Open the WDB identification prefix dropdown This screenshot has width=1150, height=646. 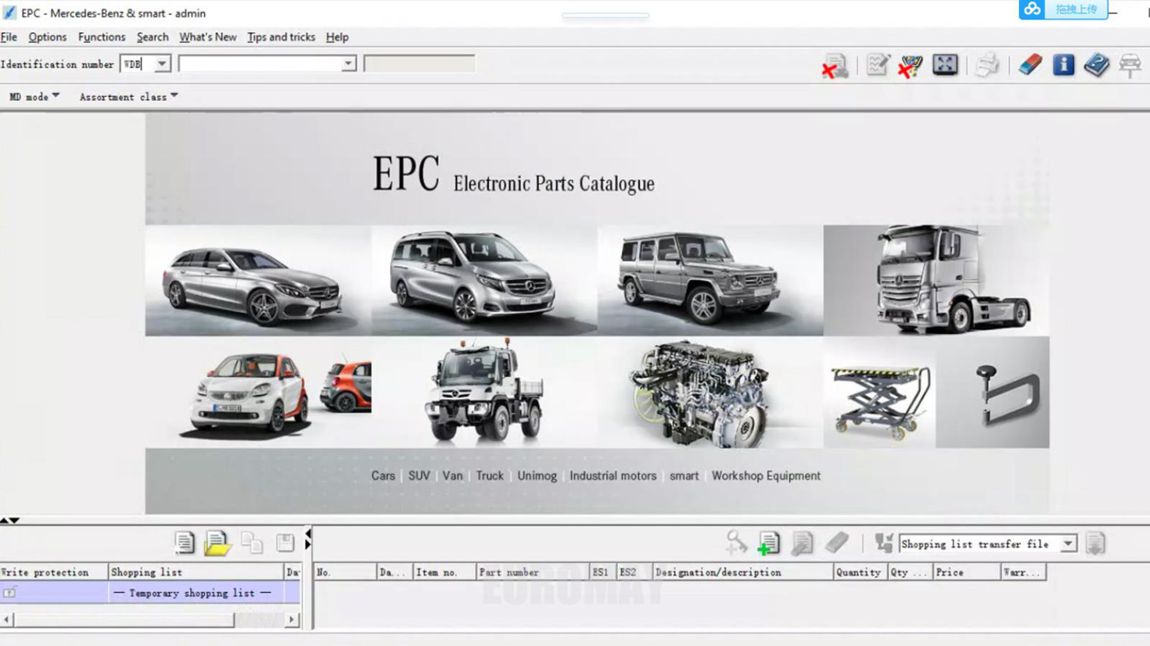162,65
